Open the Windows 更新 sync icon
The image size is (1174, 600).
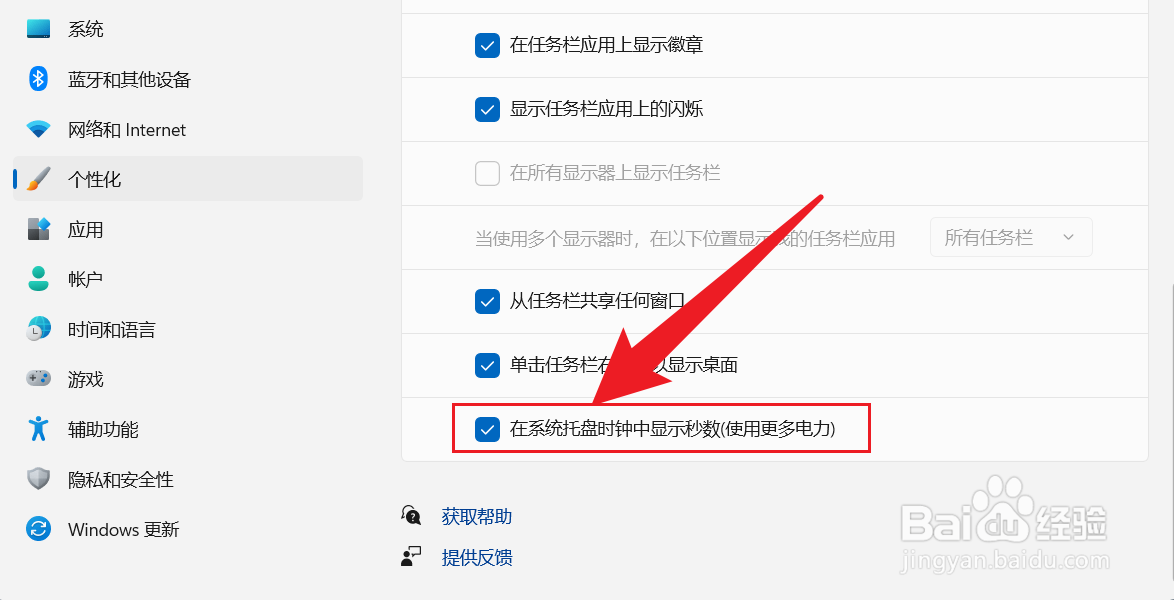(38, 529)
